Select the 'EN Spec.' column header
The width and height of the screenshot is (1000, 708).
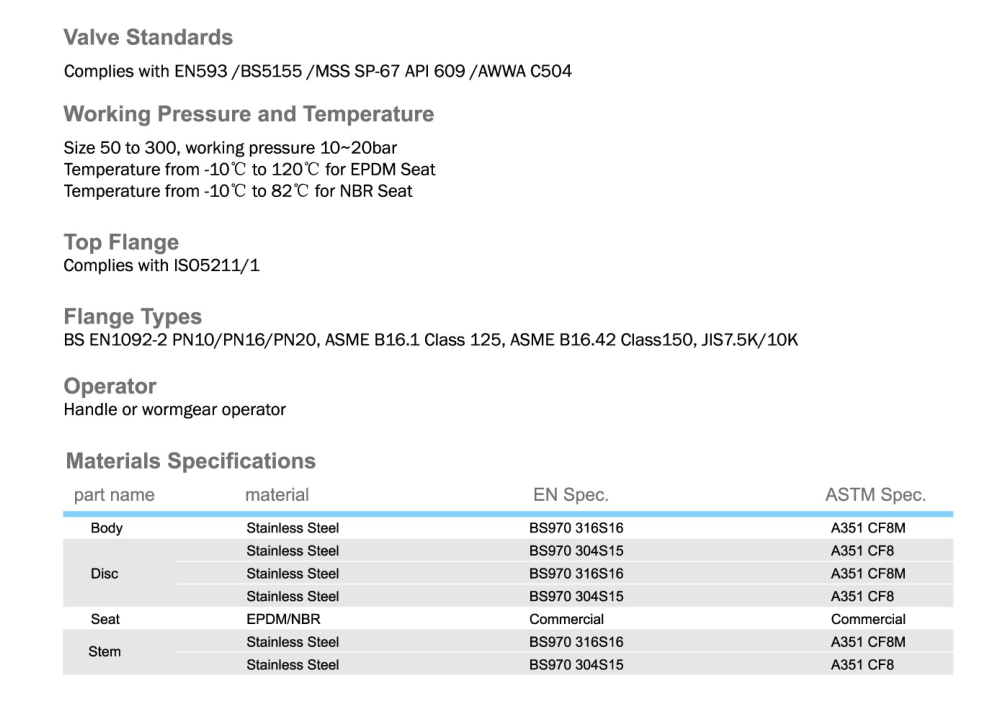pyautogui.click(x=570, y=495)
